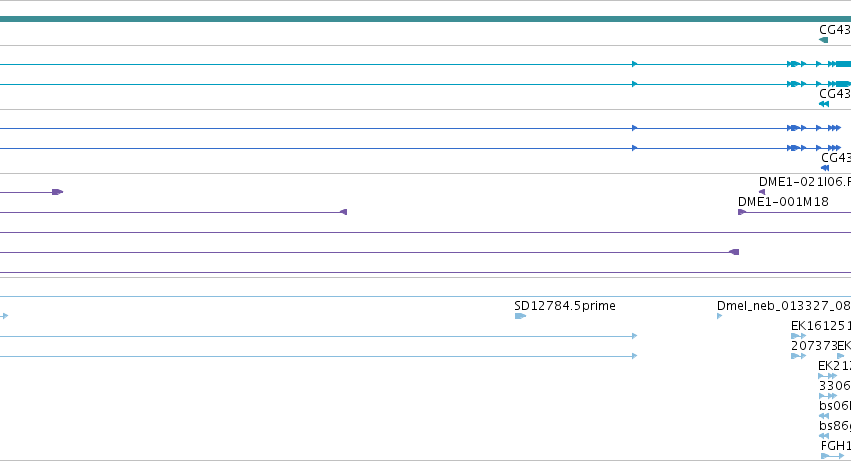
Task: Select the 207373 feature label
Action: (x=814, y=346)
